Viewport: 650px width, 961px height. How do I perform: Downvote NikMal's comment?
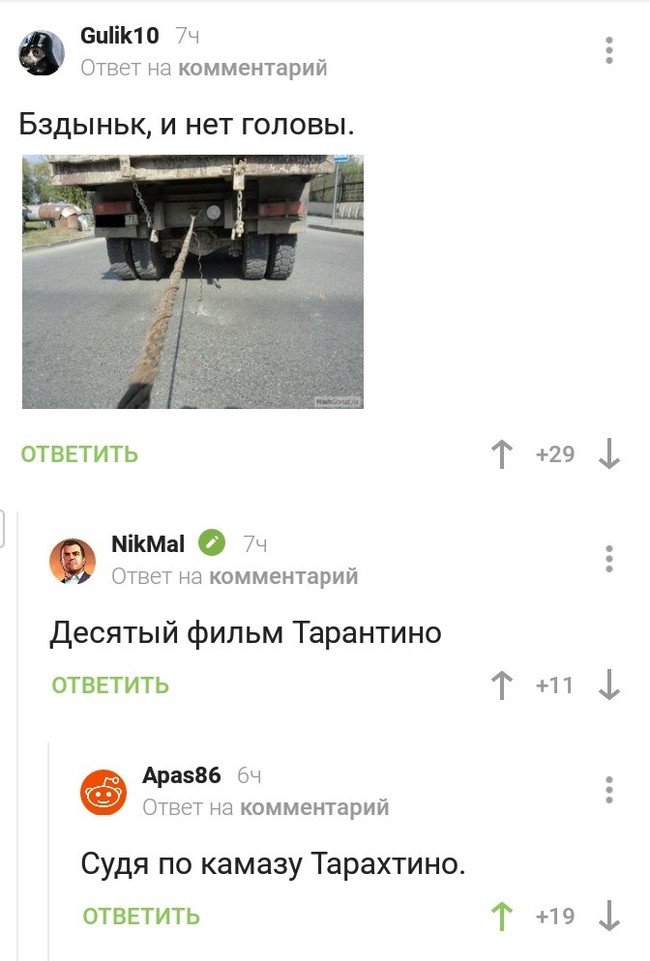tap(609, 685)
